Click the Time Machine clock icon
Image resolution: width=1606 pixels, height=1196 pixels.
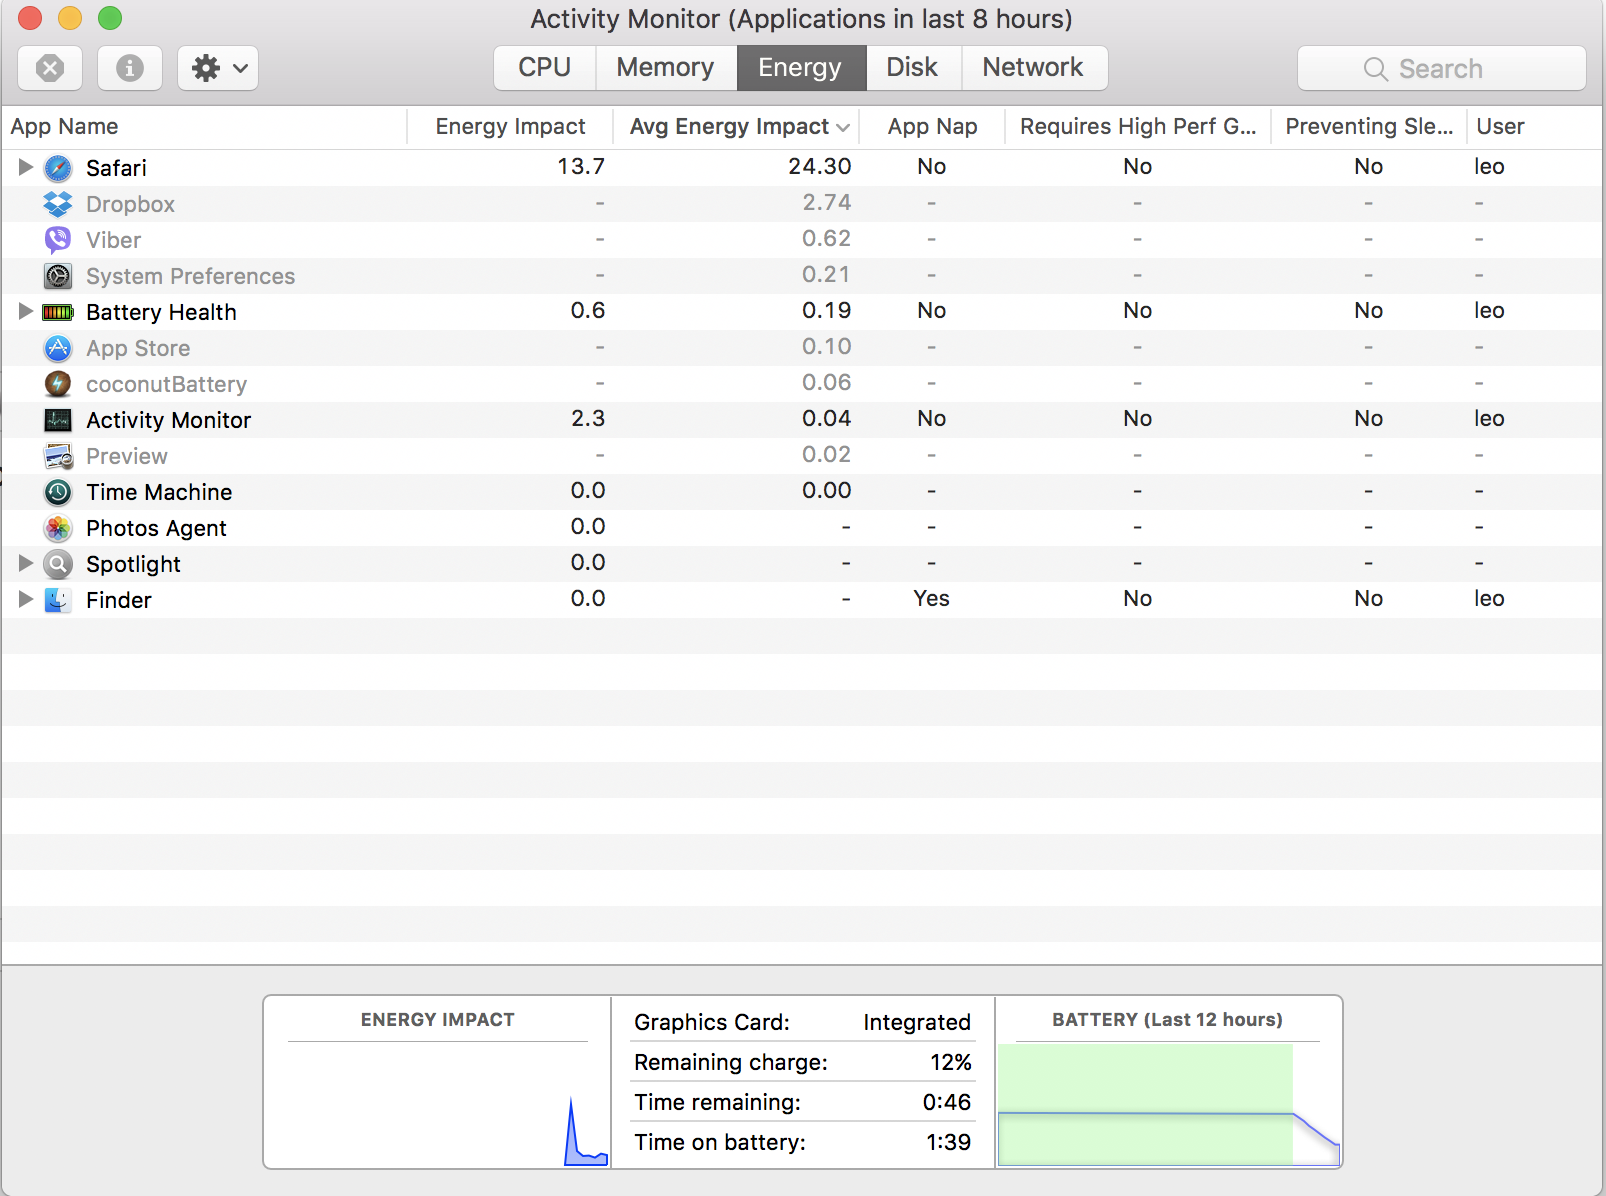[x=58, y=492]
